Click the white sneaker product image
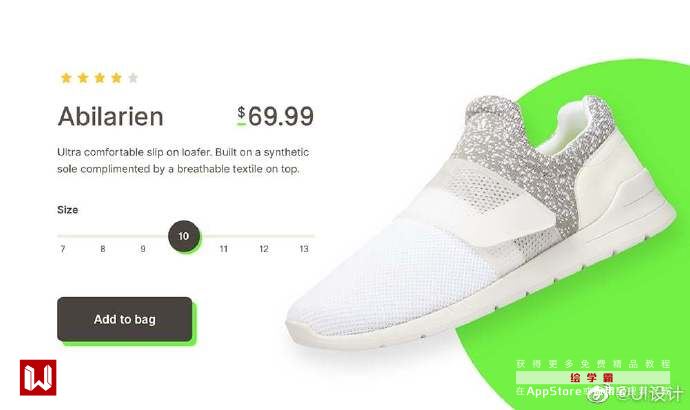The width and height of the screenshot is (690, 410). click(480, 224)
